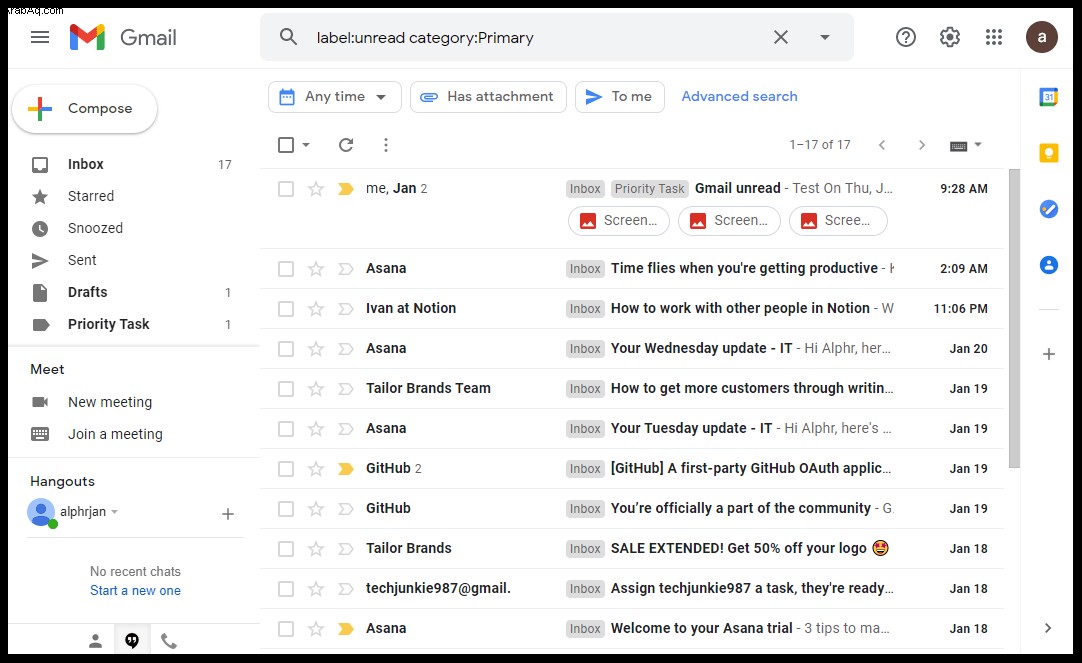Open Google Keep side panel icon
Screen dimensions: 1082x663
[x=1048, y=152]
